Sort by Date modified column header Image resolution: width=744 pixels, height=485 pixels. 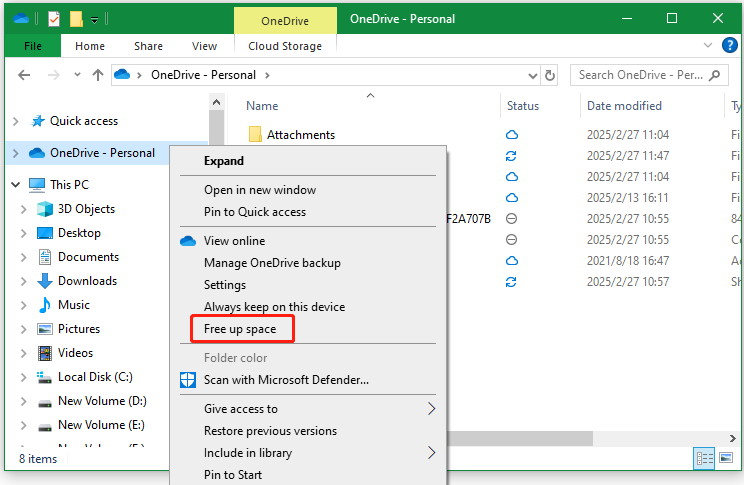click(624, 106)
